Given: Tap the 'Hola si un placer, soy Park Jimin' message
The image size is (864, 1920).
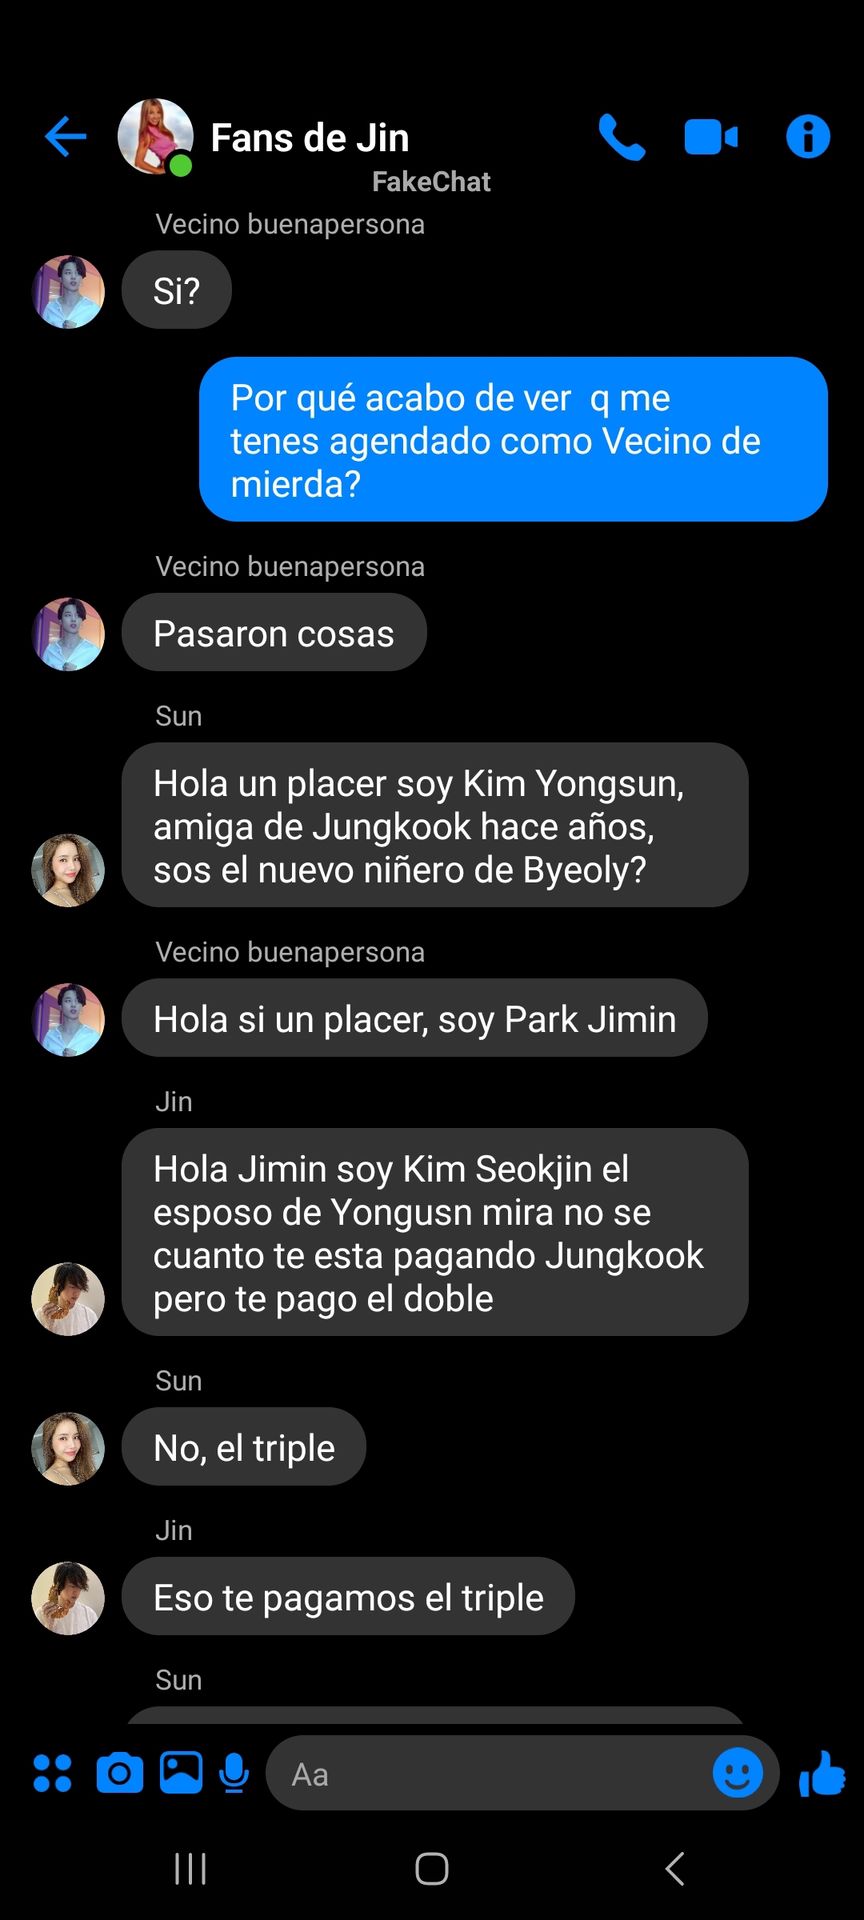Looking at the screenshot, I should (x=415, y=1018).
